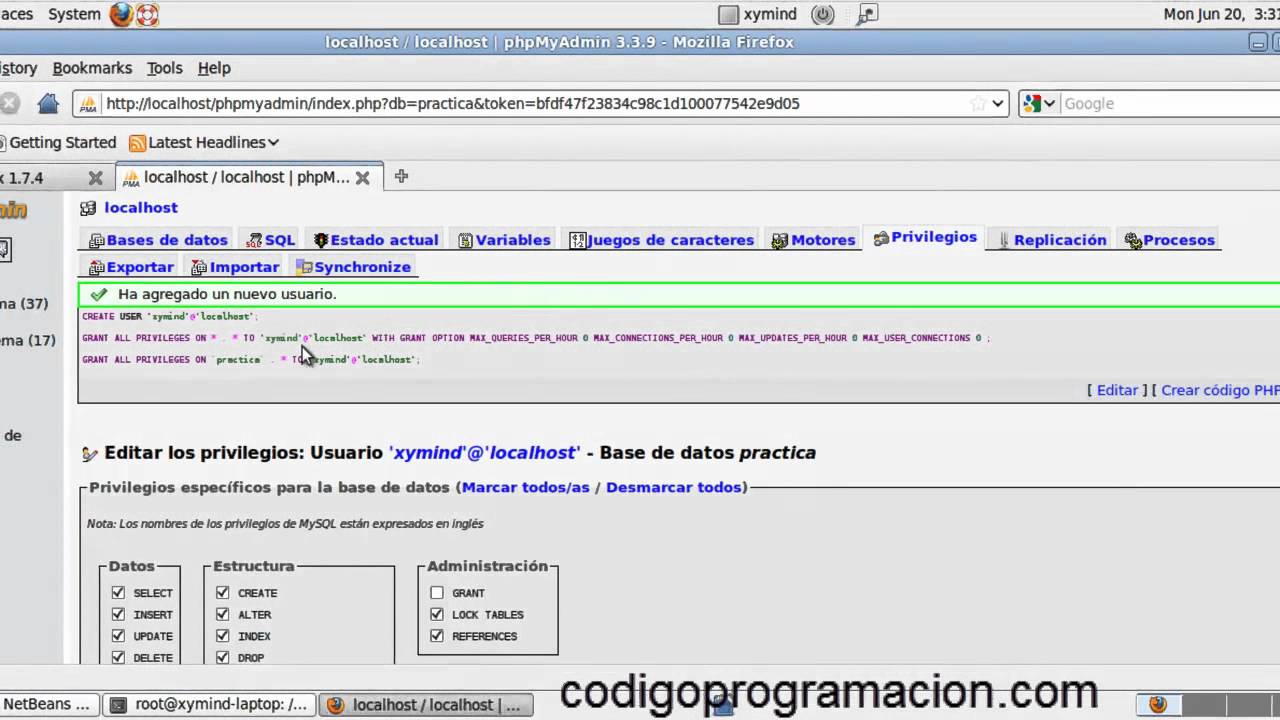1280x720 pixels.
Task: Enable the GRANT privilege checkbox
Action: click(x=436, y=592)
